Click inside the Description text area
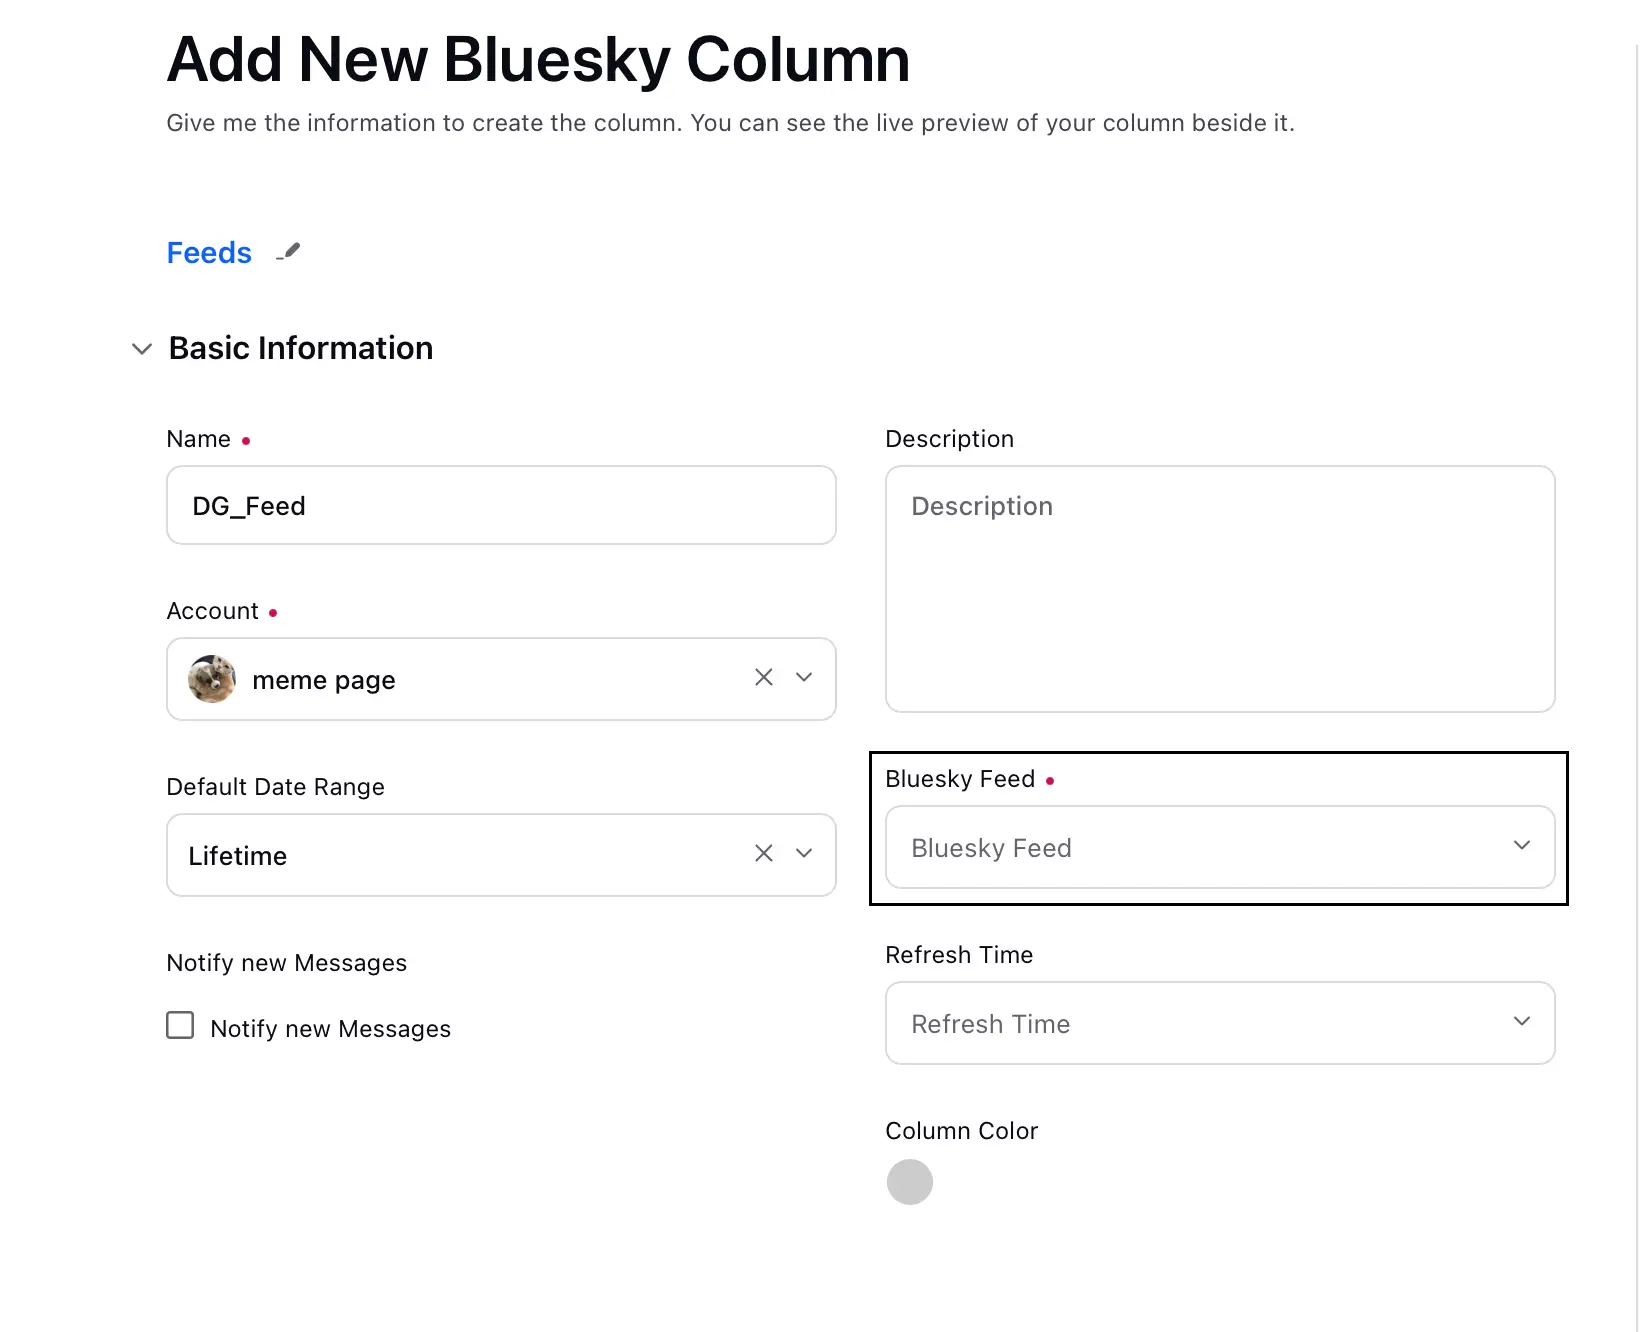 [x=1219, y=589]
